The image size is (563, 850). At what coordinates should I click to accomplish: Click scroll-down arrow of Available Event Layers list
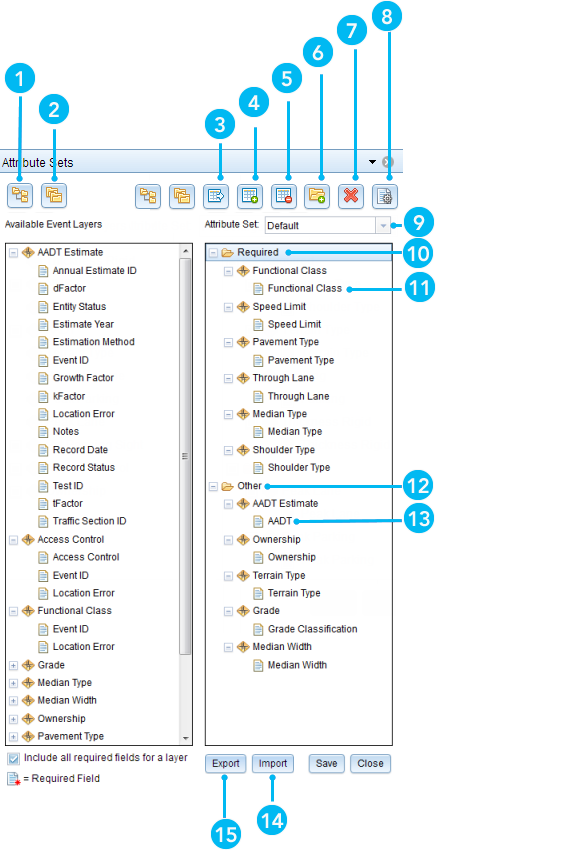pyautogui.click(x=185, y=738)
